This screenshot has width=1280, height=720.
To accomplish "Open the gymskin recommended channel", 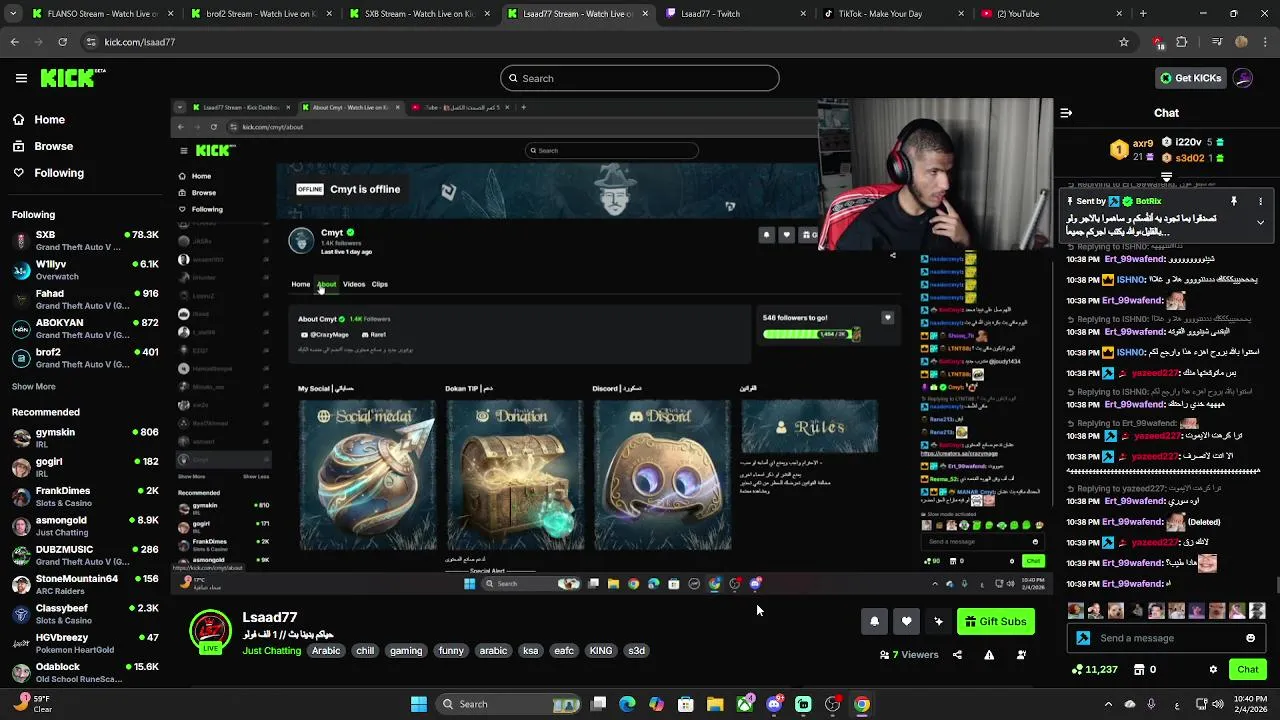I will click(84, 438).
